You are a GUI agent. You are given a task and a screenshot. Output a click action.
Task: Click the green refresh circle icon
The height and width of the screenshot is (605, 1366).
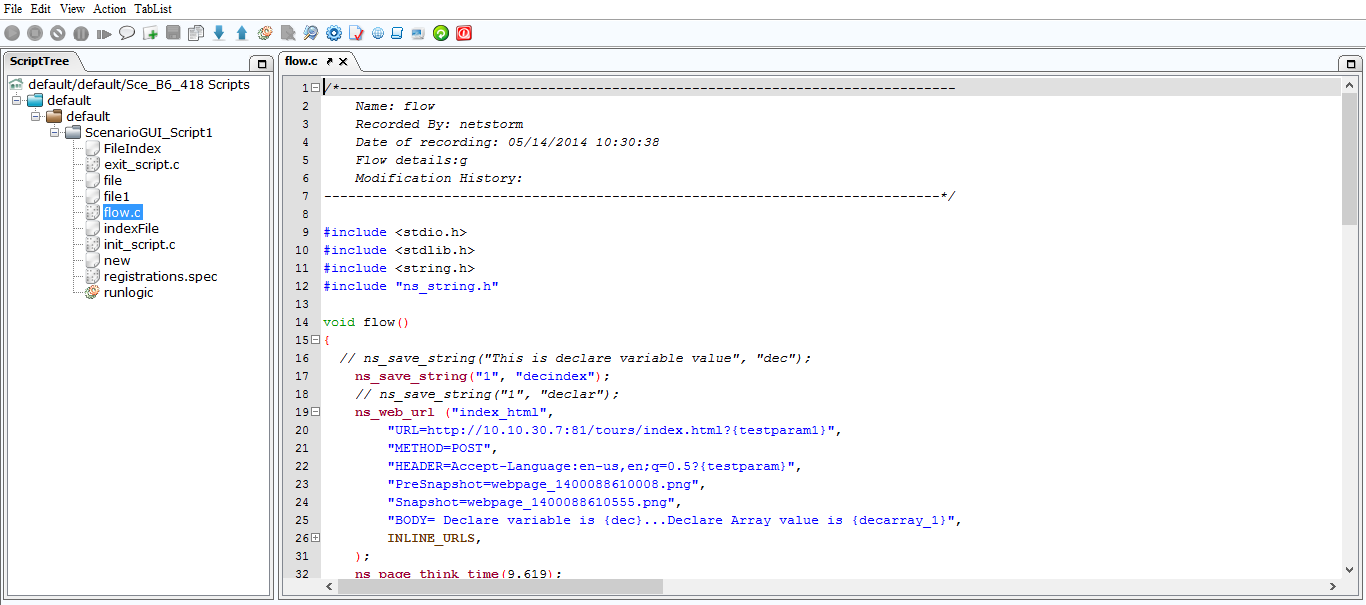[441, 33]
